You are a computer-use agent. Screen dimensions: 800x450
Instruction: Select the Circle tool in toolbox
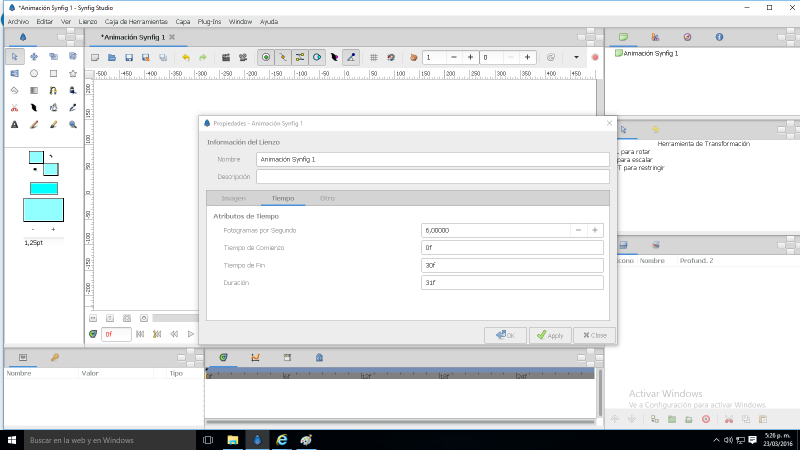[34, 73]
